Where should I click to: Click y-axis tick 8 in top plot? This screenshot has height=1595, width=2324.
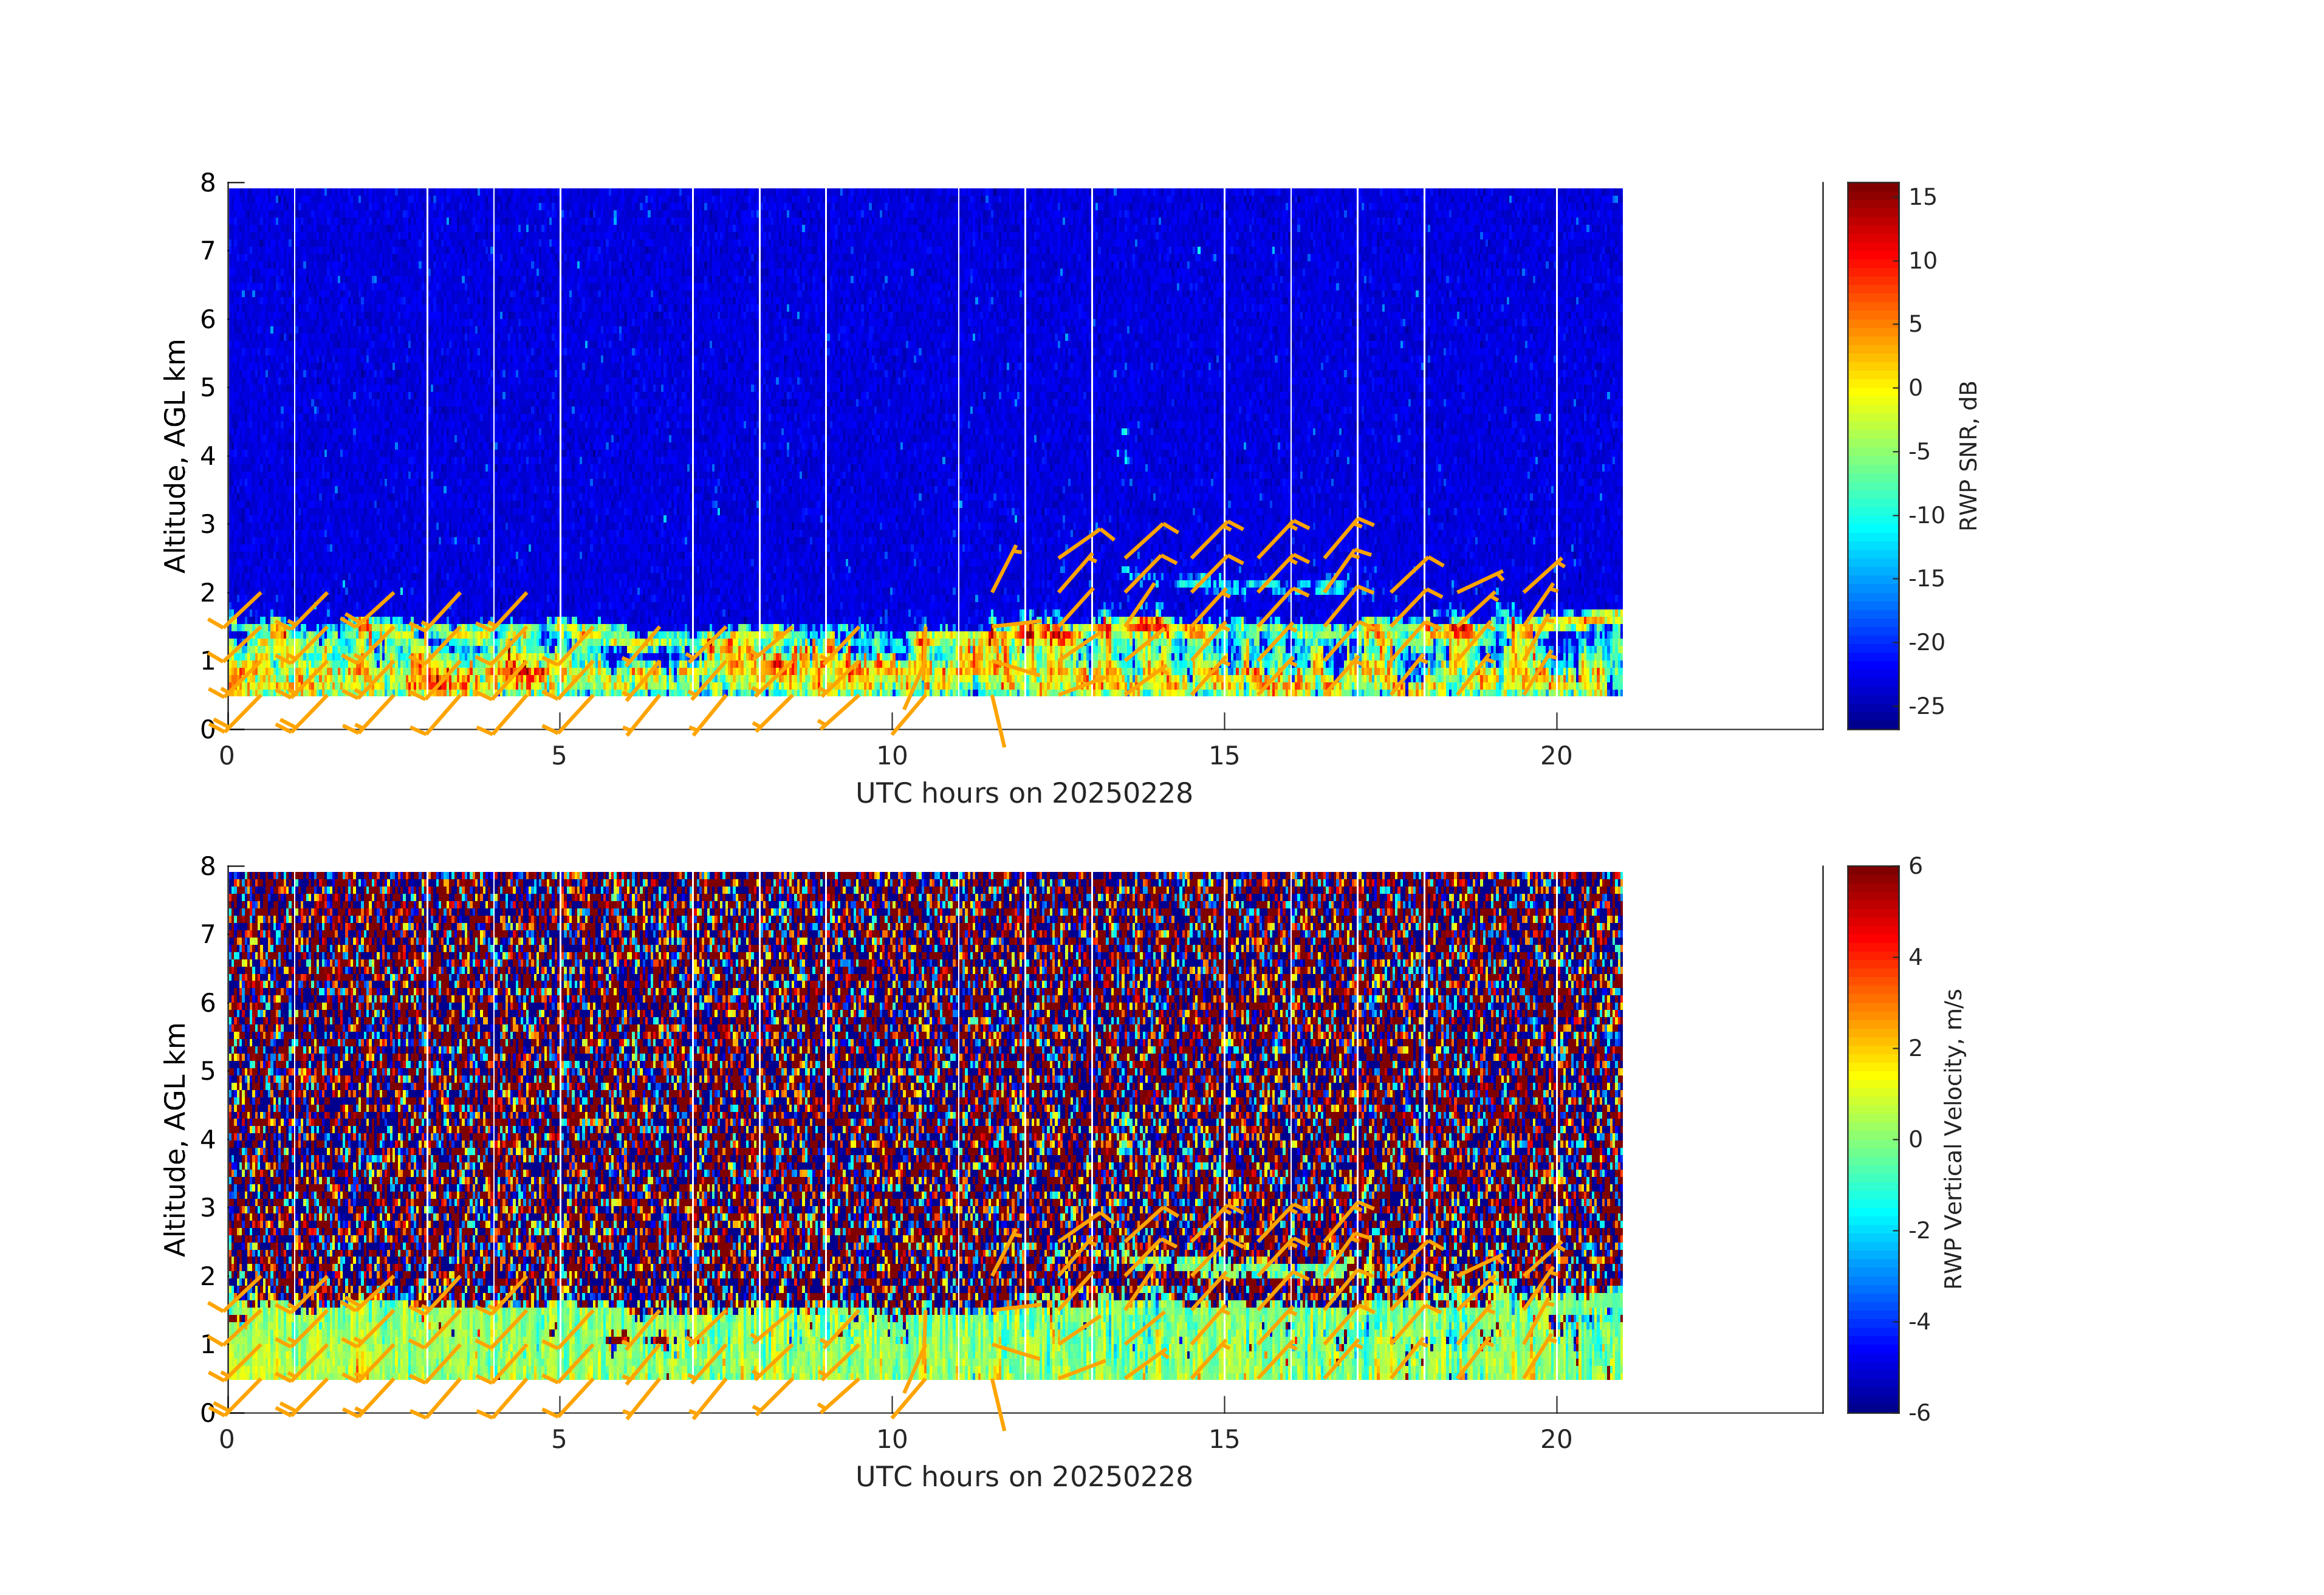[207, 183]
